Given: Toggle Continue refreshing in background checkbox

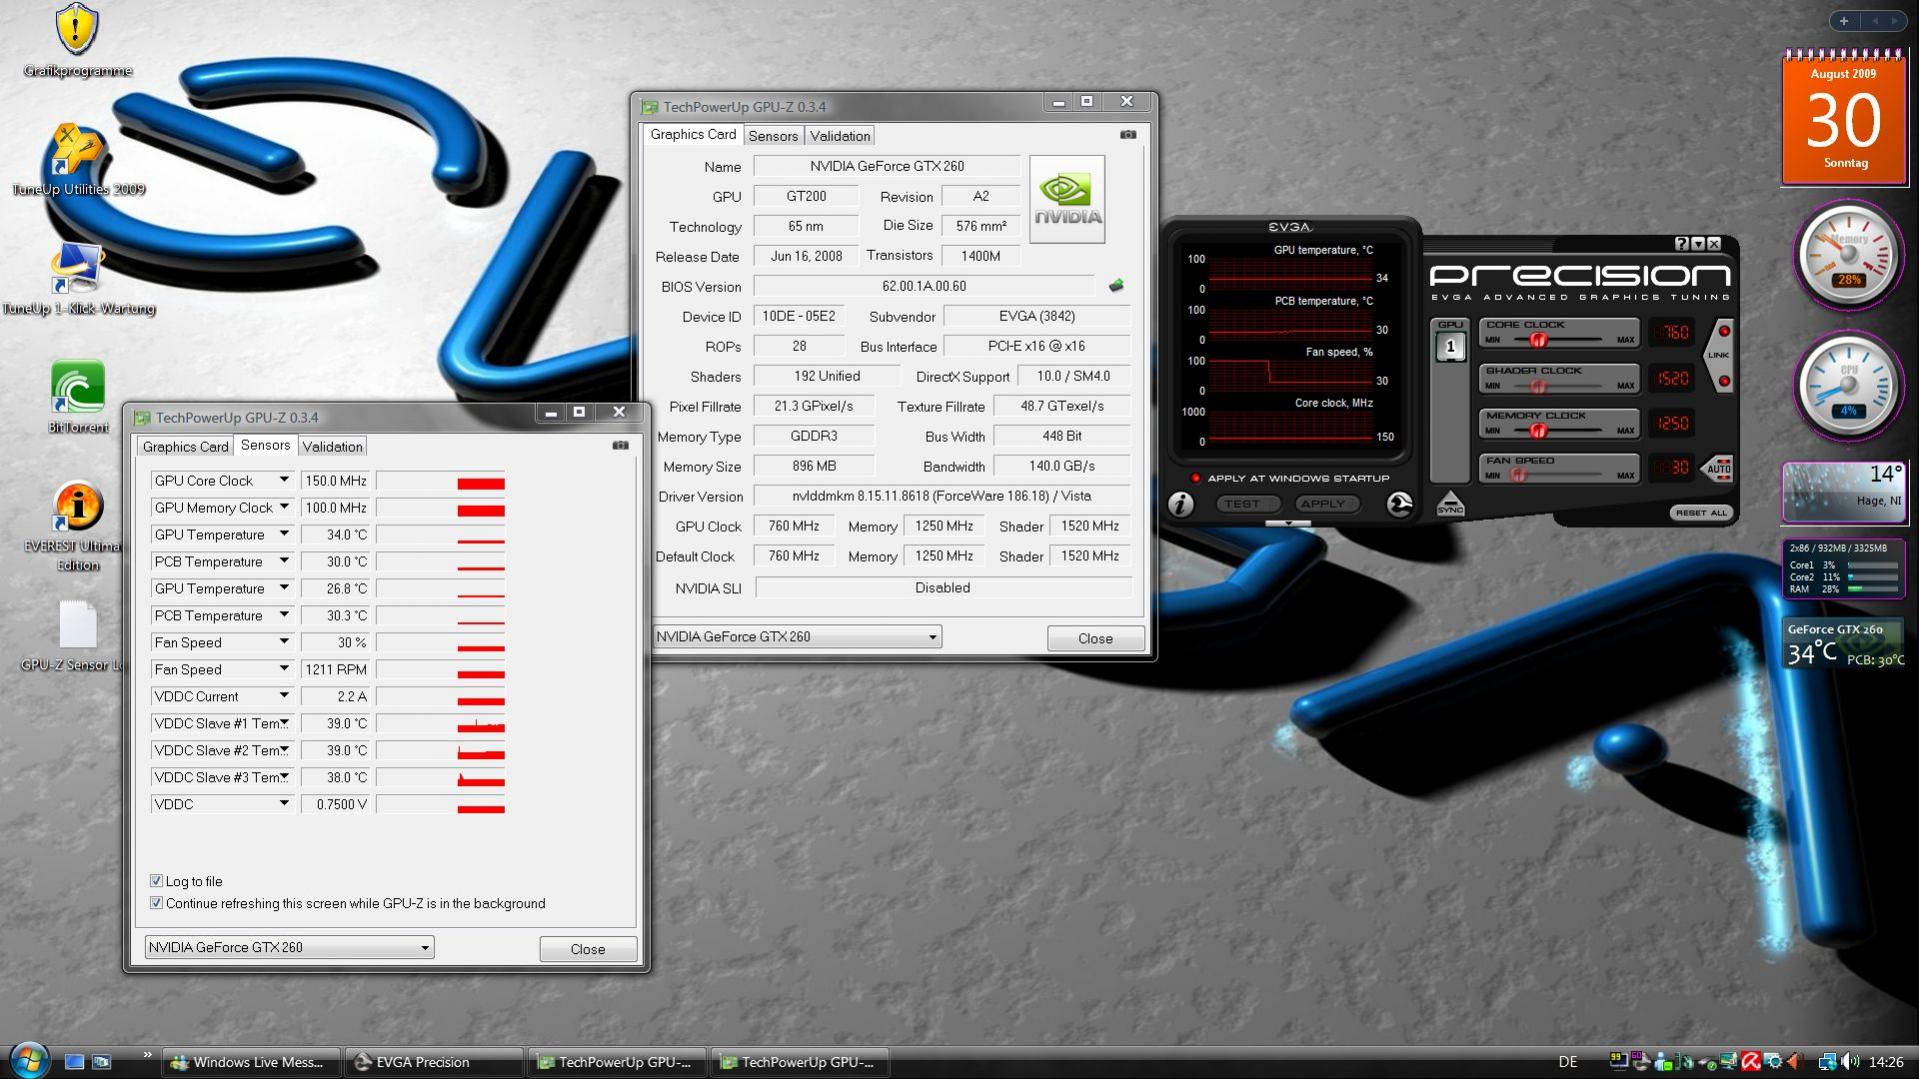Looking at the screenshot, I should pos(156,903).
